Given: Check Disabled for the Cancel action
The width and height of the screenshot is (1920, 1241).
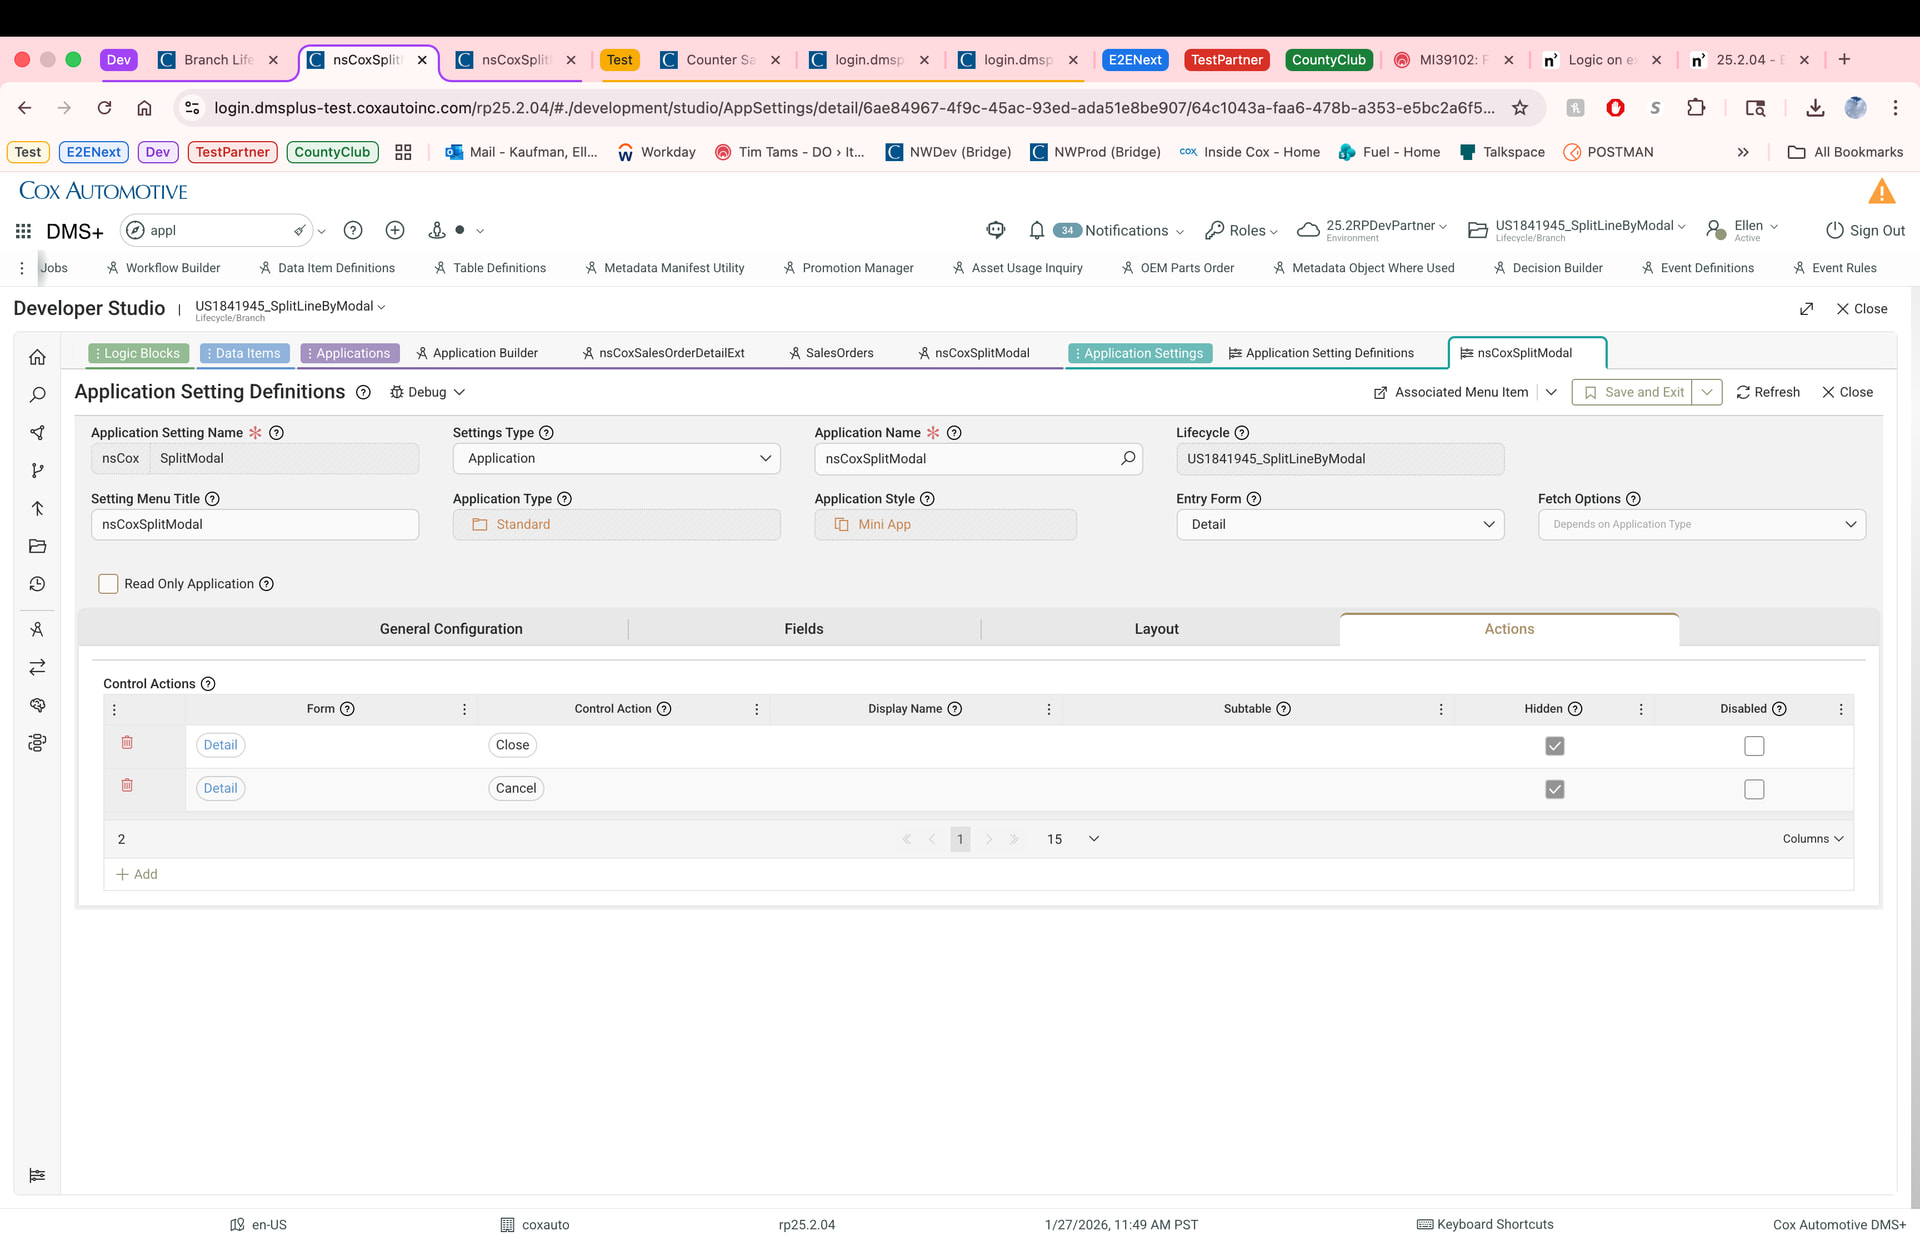Looking at the screenshot, I should tap(1754, 789).
